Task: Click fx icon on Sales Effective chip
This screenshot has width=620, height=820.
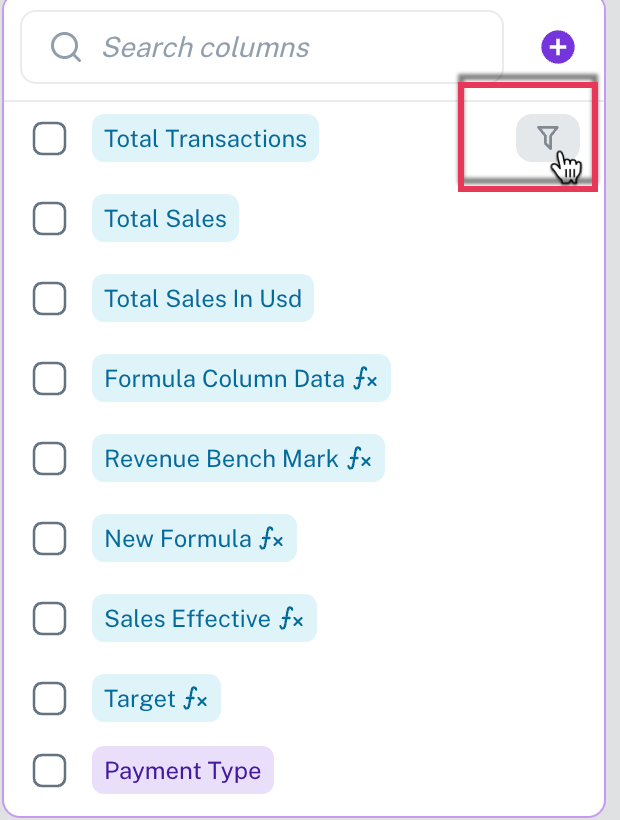Action: tap(292, 618)
